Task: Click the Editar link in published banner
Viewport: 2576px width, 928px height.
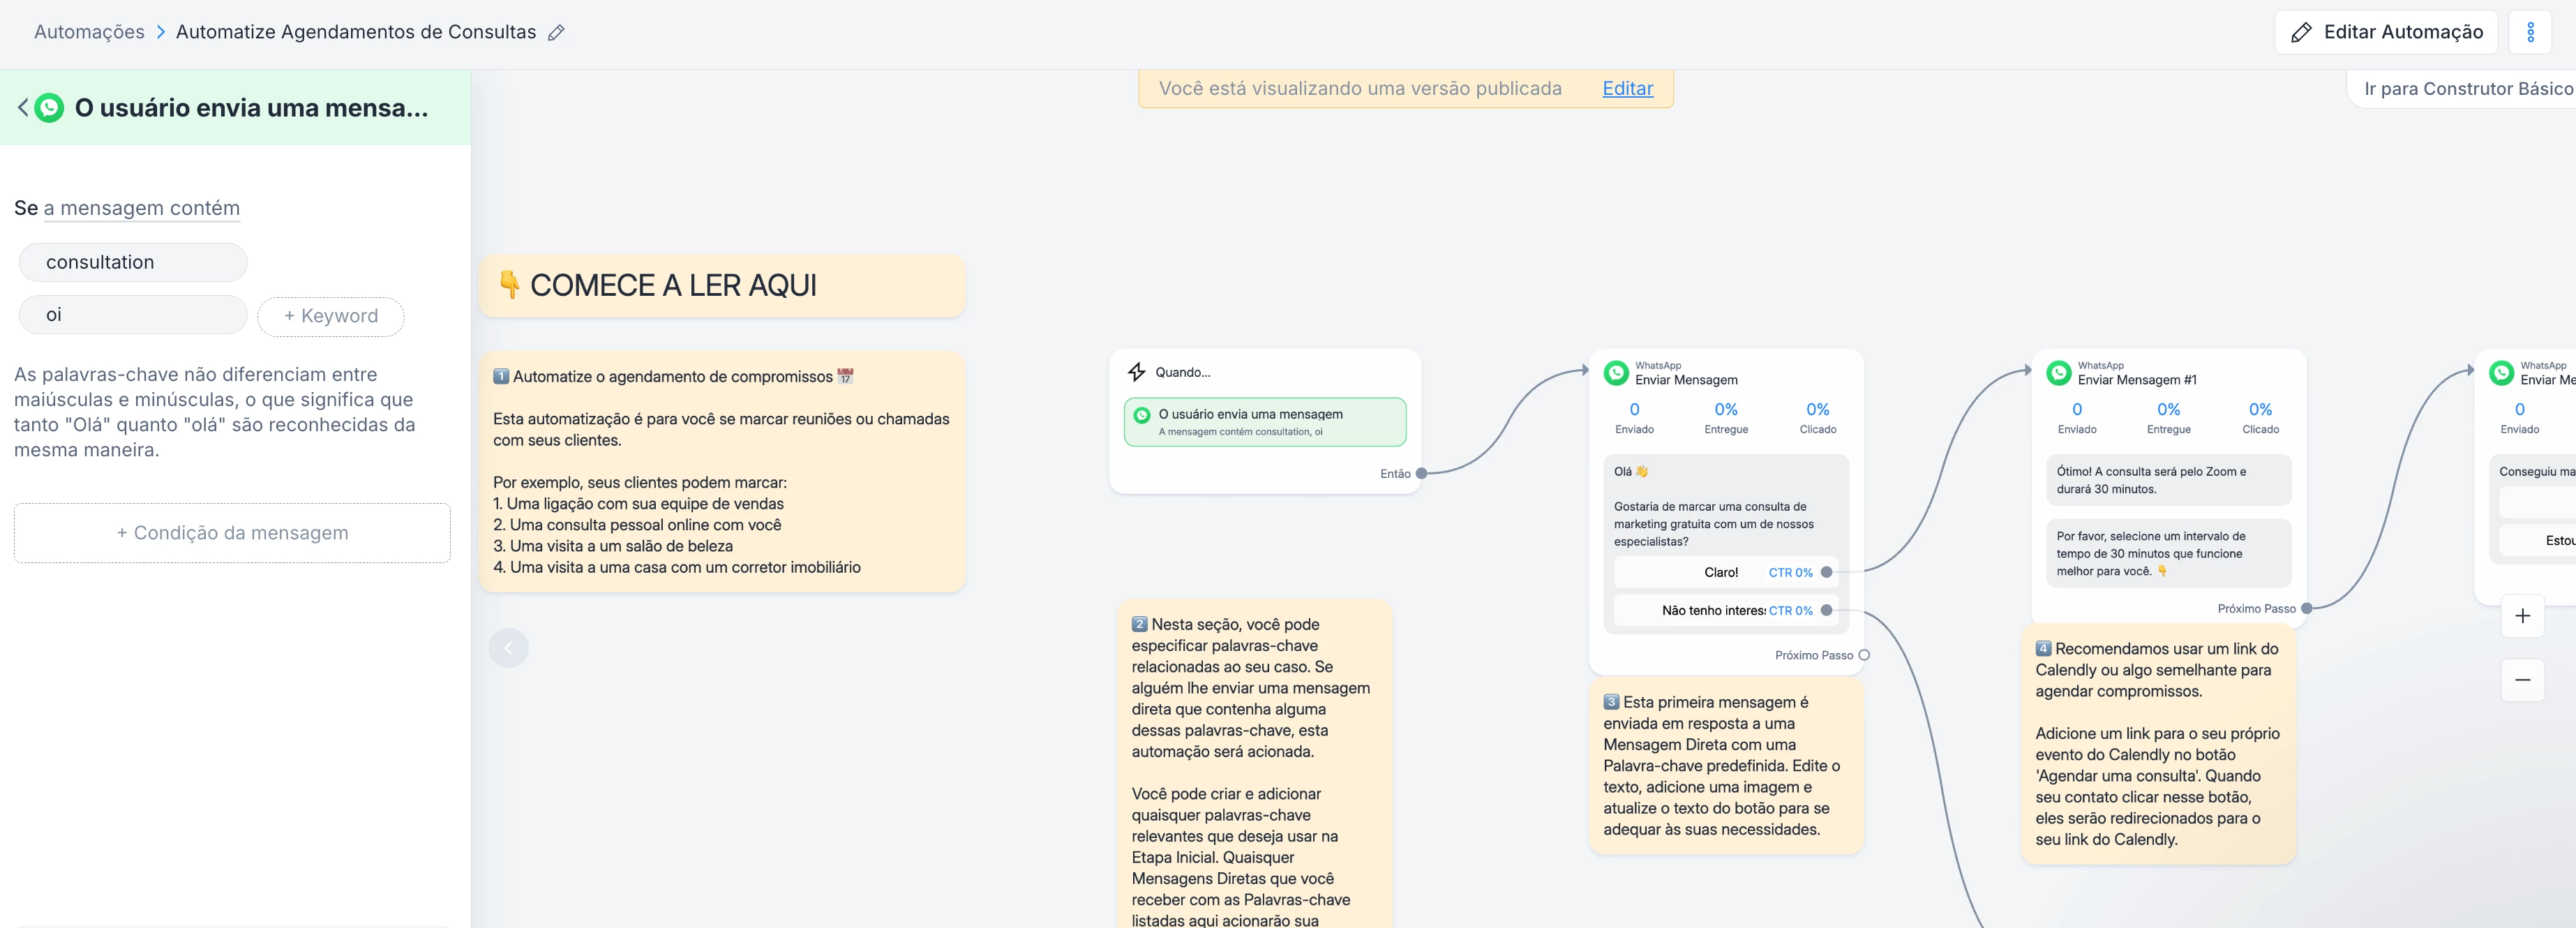Action: tap(1627, 88)
